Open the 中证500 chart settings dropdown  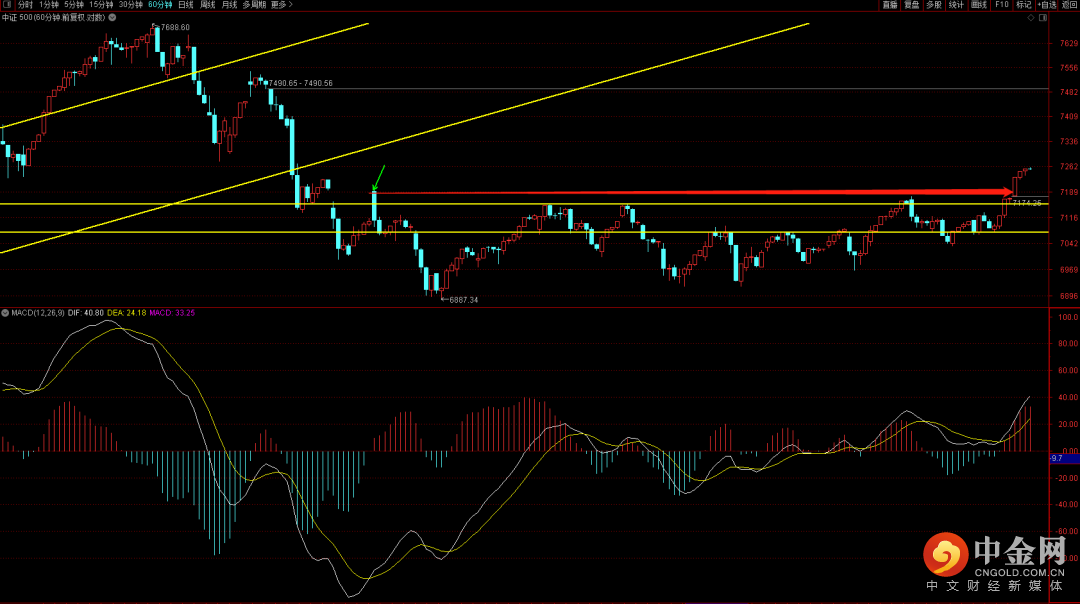pyautogui.click(x=112, y=18)
